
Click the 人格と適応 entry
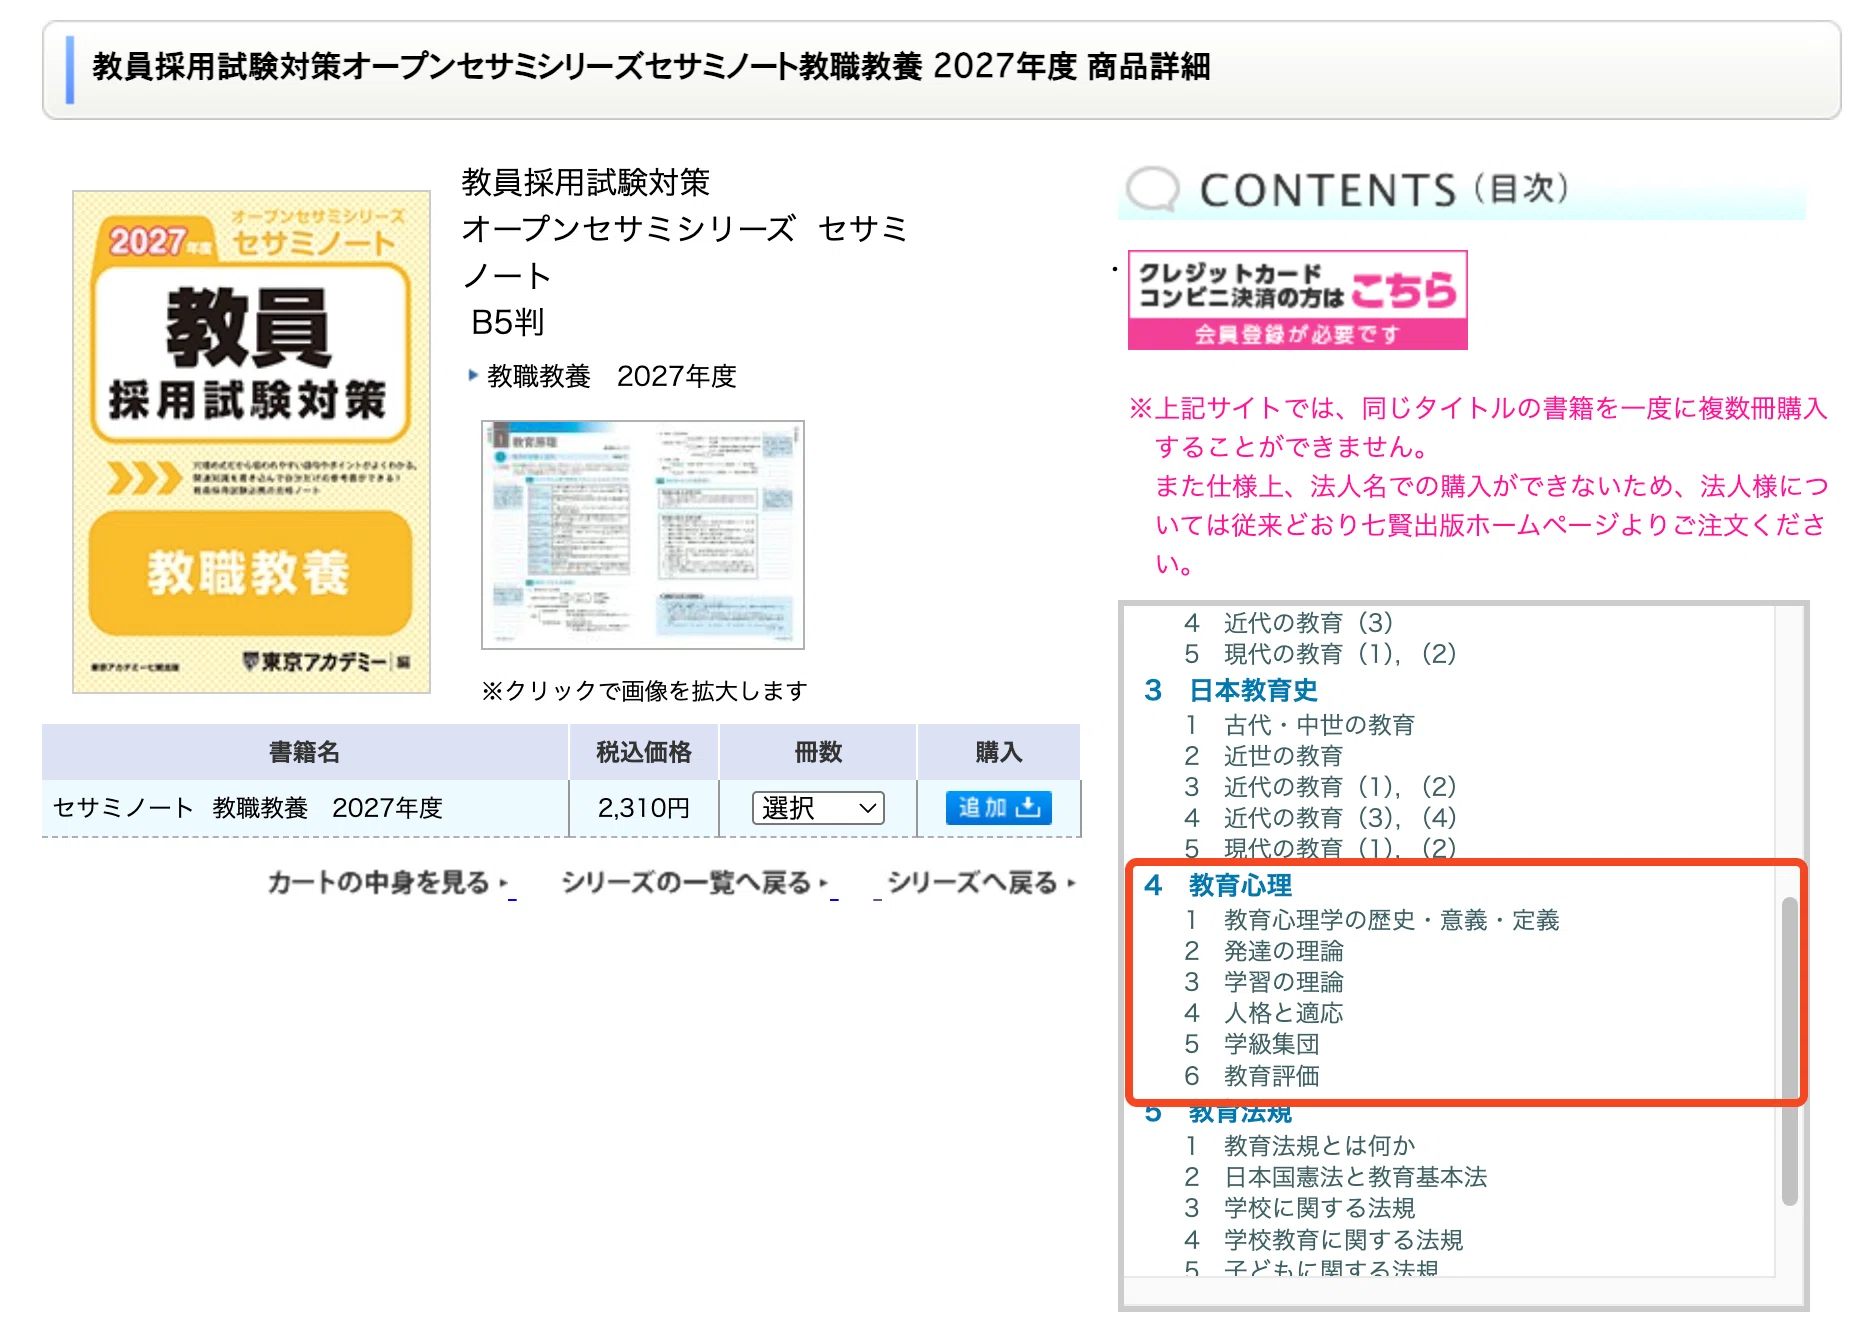pyautogui.click(x=1283, y=1013)
